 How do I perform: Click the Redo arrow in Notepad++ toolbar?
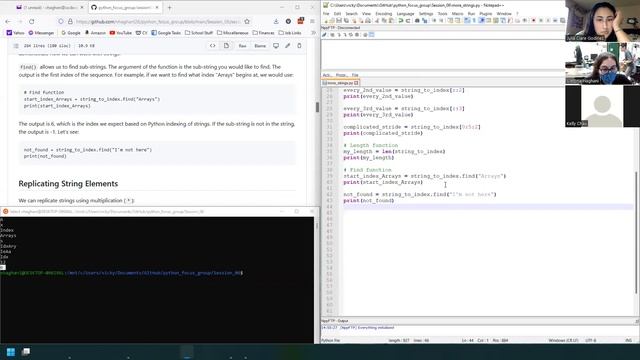click(408, 20)
